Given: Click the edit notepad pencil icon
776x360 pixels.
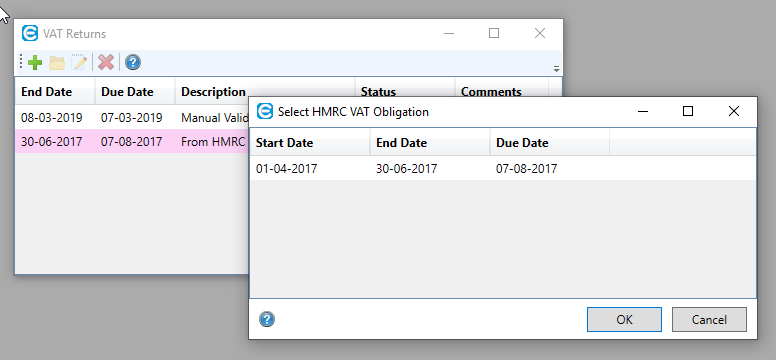Looking at the screenshot, I should coord(80,62).
